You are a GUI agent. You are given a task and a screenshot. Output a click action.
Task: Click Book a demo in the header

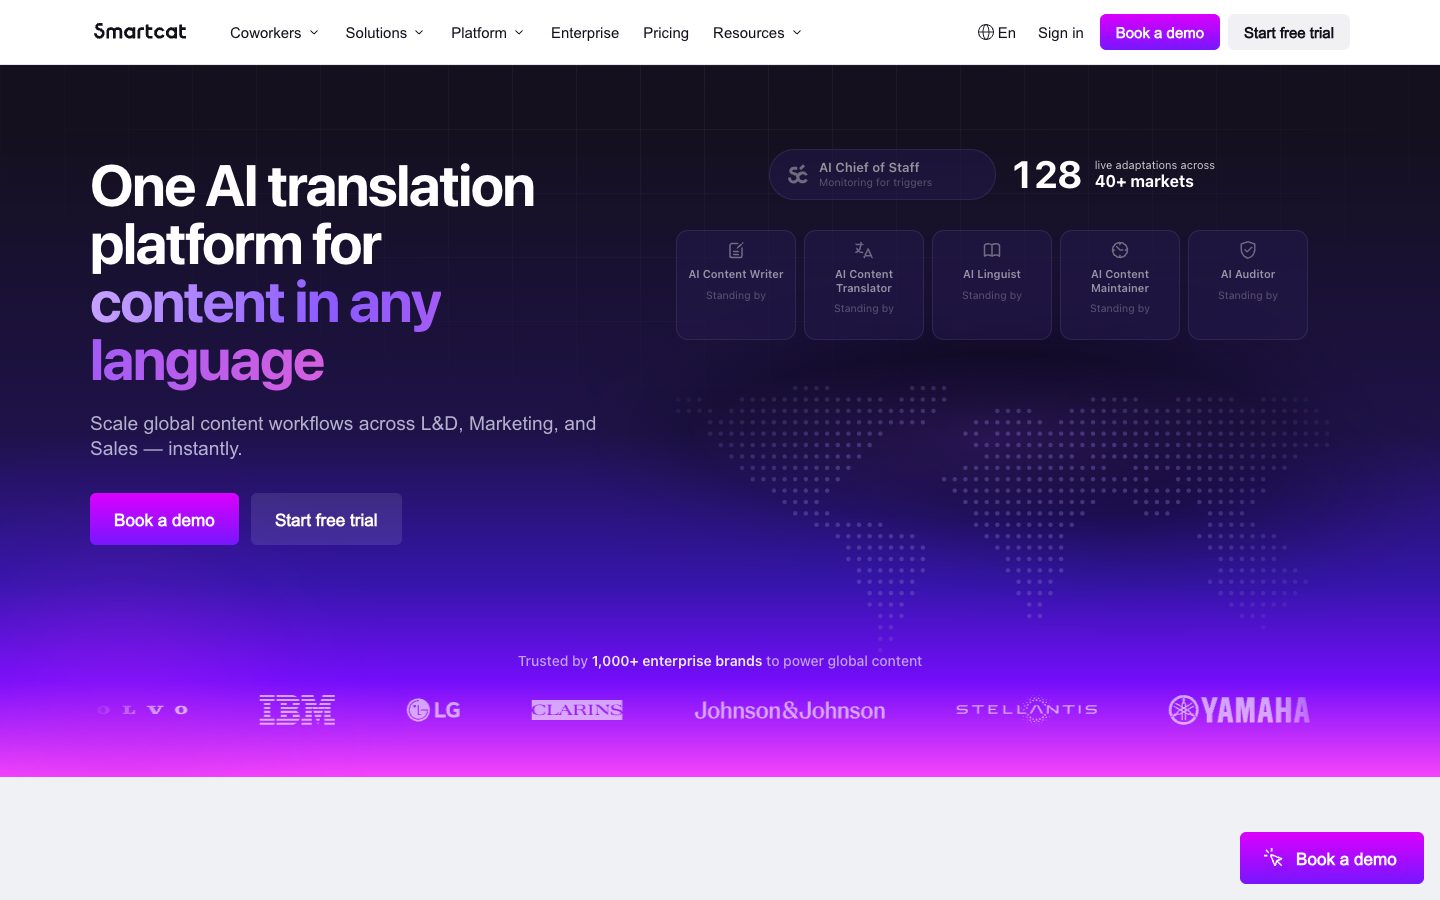tap(1160, 32)
